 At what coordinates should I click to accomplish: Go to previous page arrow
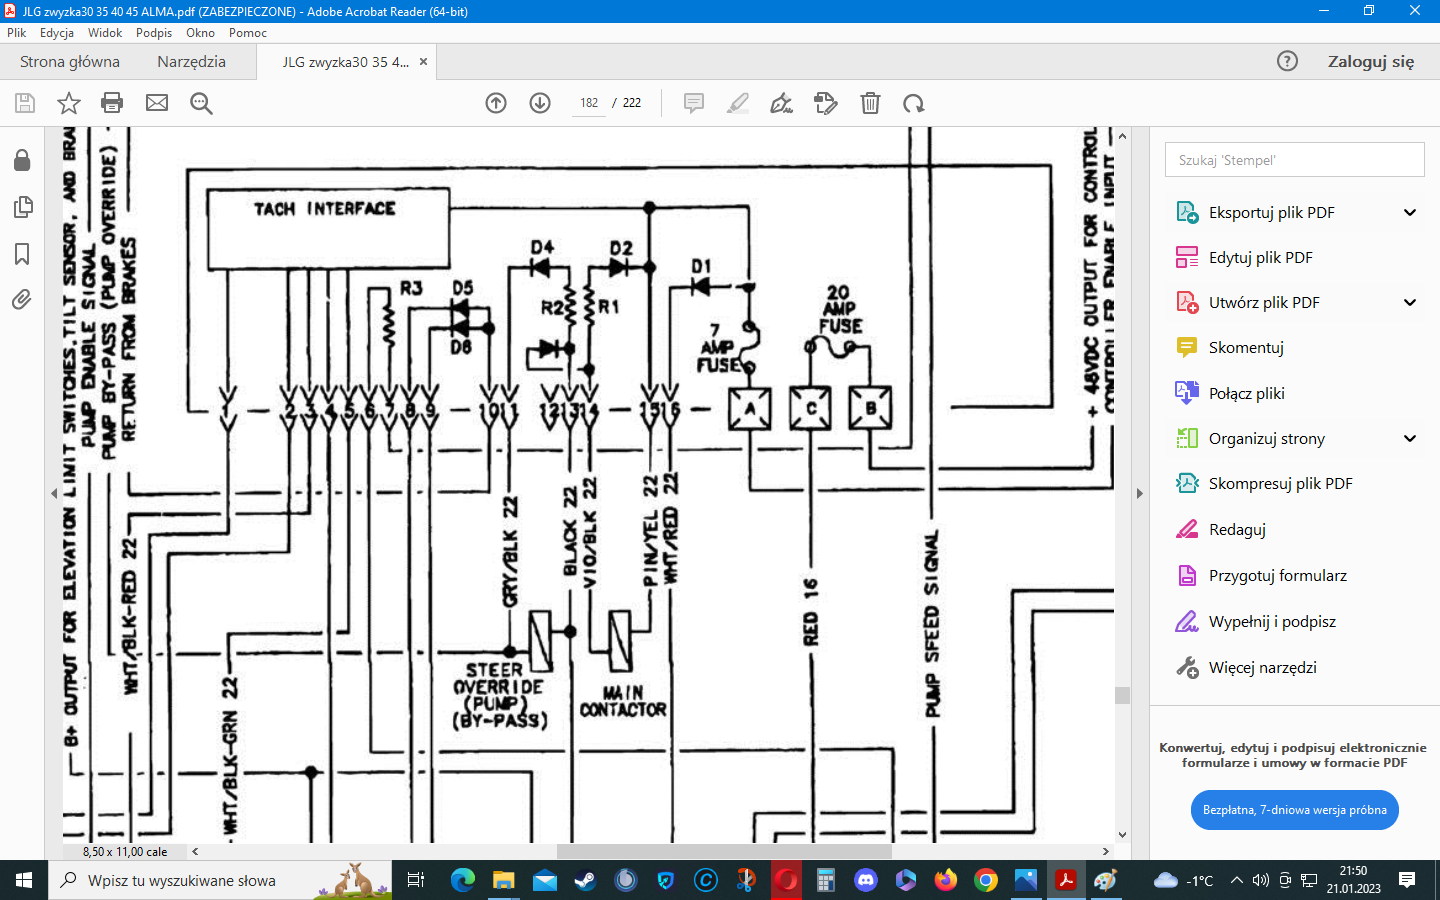496,103
